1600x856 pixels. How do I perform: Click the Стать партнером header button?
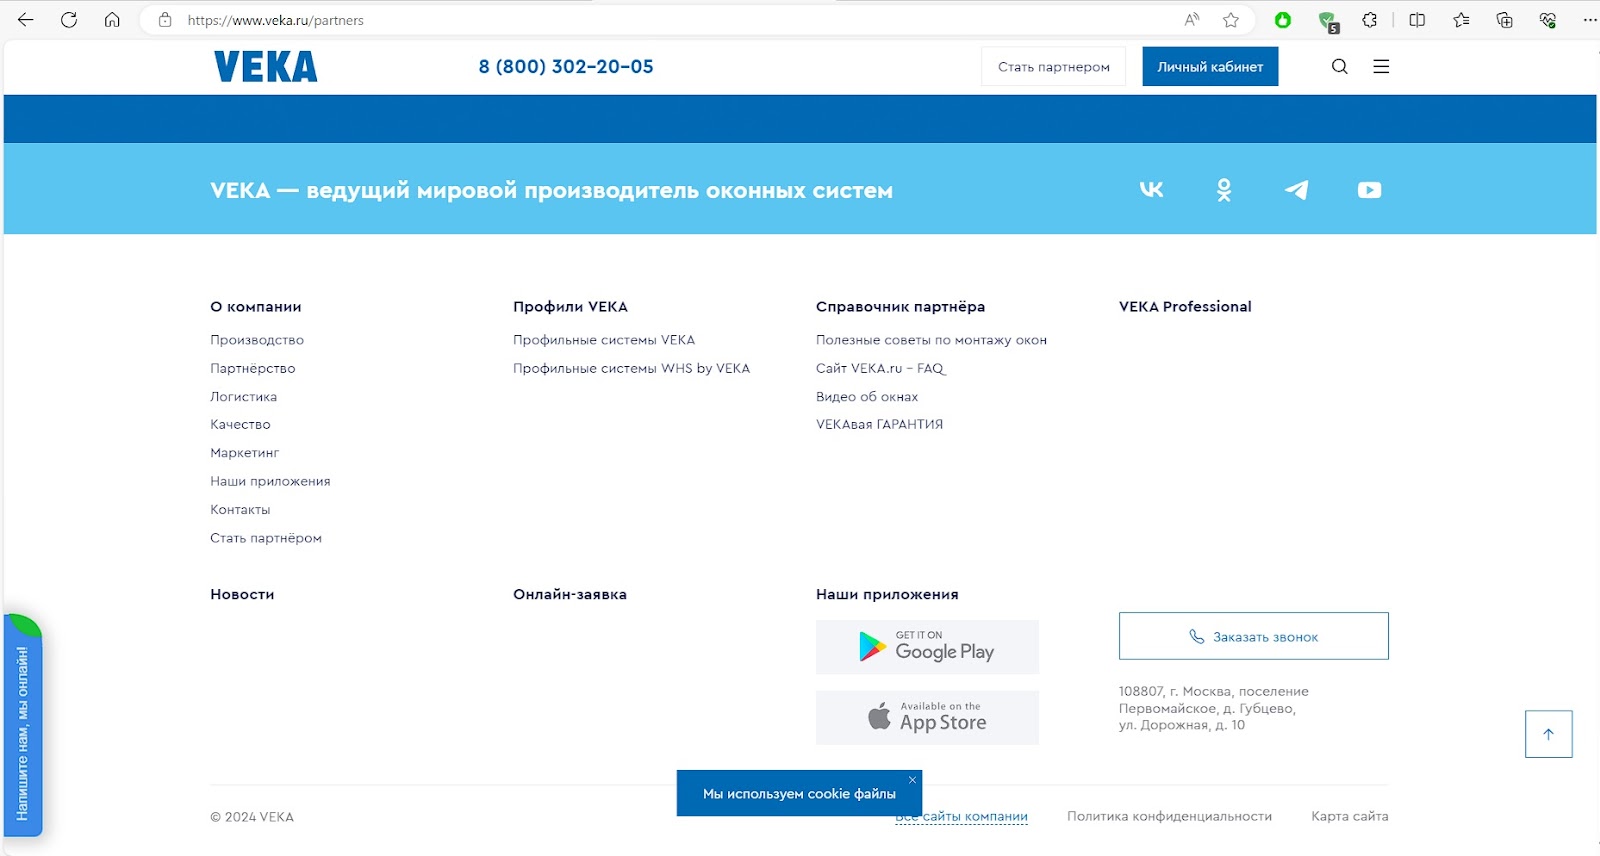tap(1053, 67)
